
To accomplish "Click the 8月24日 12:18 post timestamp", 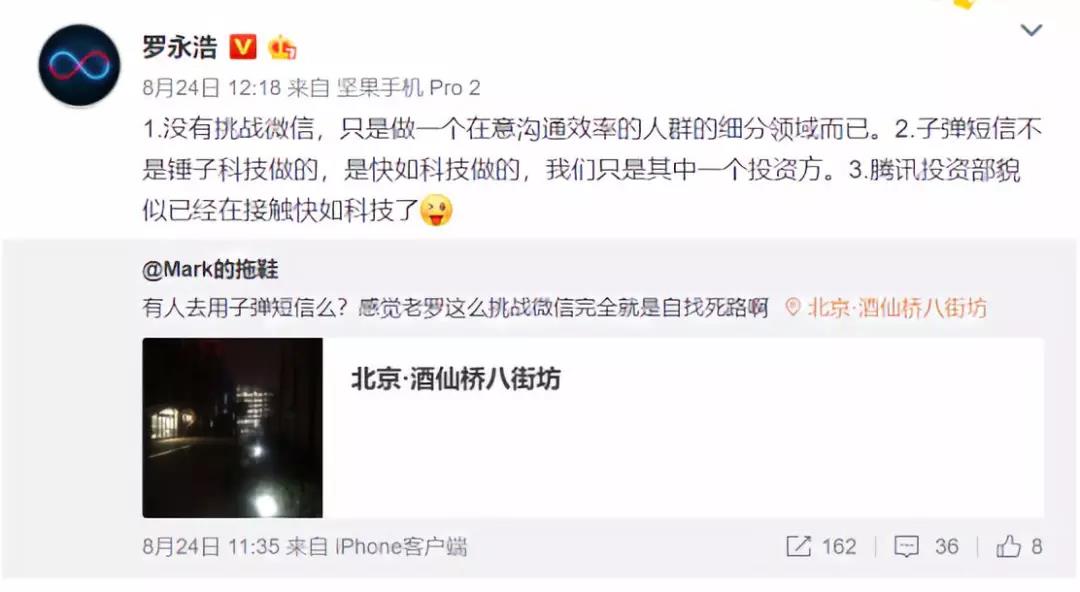I will coord(211,88).
